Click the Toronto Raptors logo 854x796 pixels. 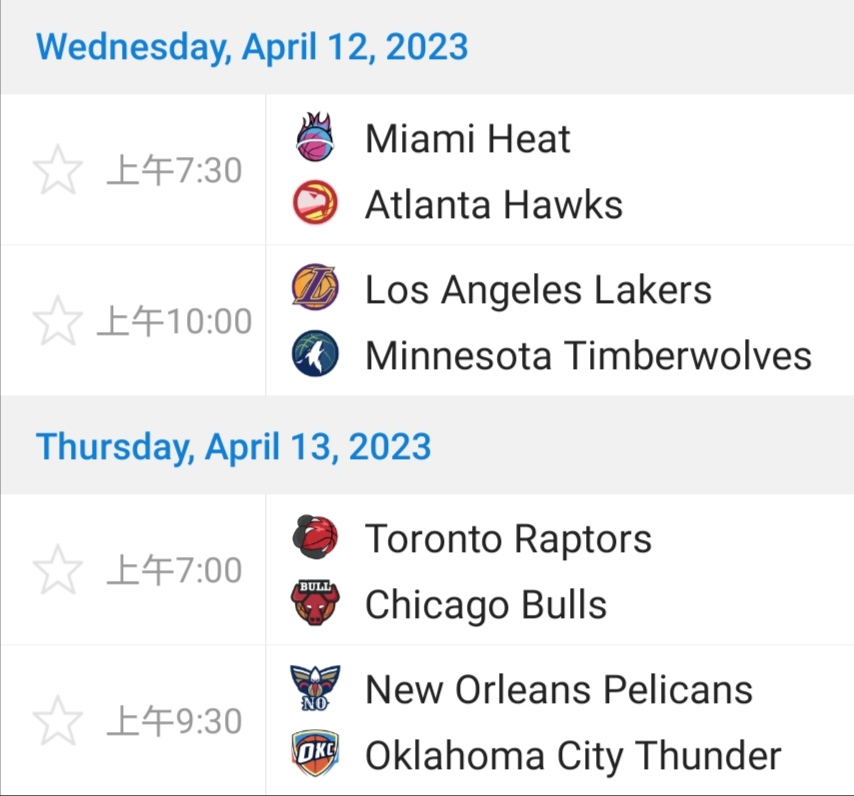[316, 538]
